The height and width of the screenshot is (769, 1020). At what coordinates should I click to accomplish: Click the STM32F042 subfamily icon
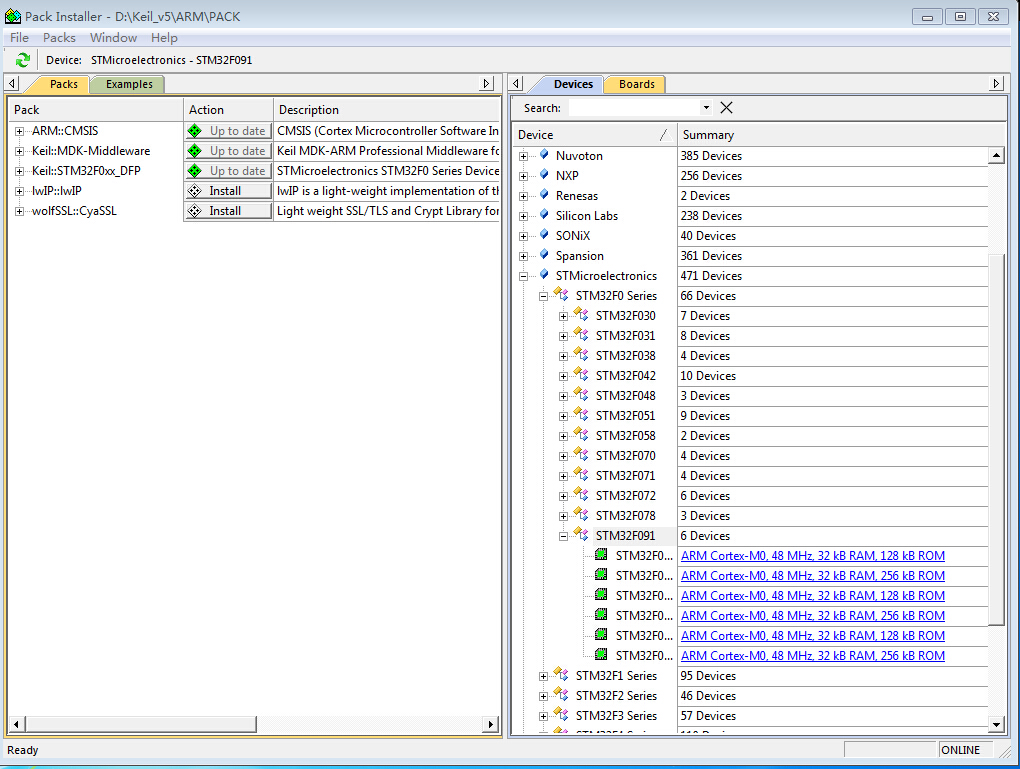click(x=582, y=374)
